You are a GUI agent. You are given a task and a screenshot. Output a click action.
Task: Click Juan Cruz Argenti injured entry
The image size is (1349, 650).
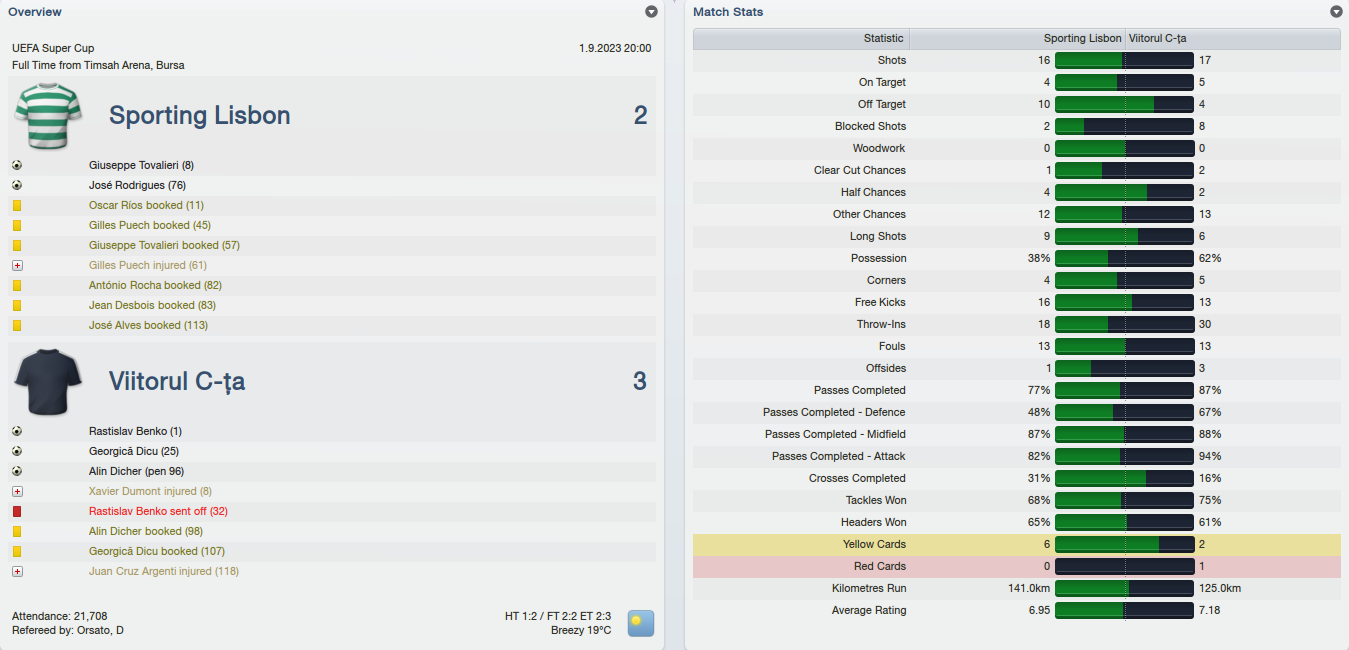pyautogui.click(x=164, y=571)
